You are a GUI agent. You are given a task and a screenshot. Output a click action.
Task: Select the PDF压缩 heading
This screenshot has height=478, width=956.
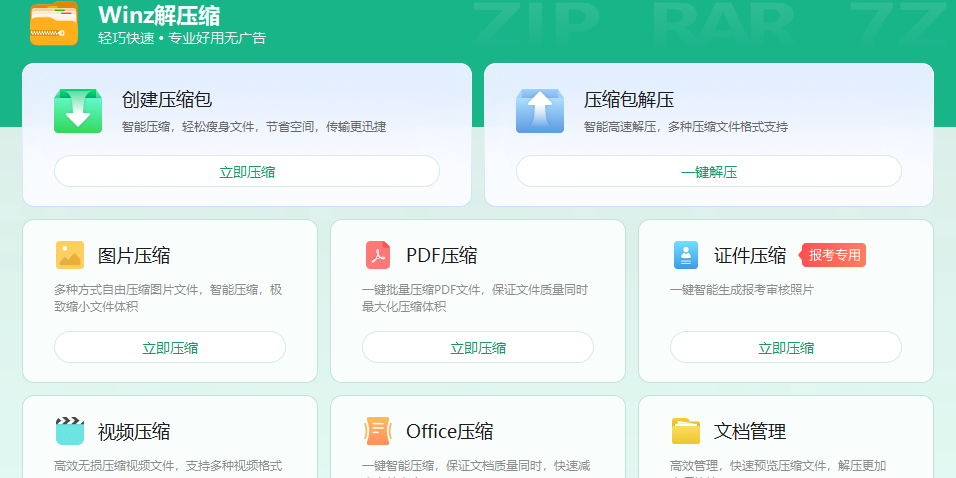(x=442, y=255)
